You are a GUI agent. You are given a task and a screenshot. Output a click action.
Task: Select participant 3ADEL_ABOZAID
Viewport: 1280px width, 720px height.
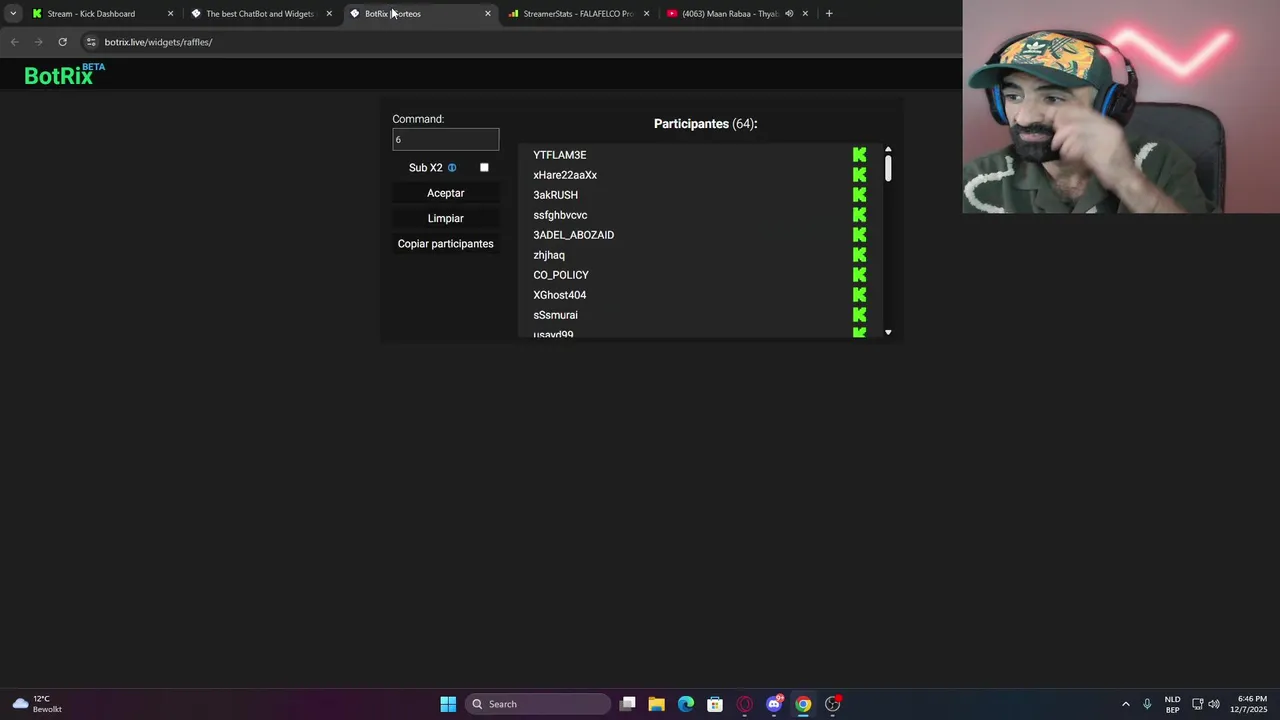(x=573, y=235)
